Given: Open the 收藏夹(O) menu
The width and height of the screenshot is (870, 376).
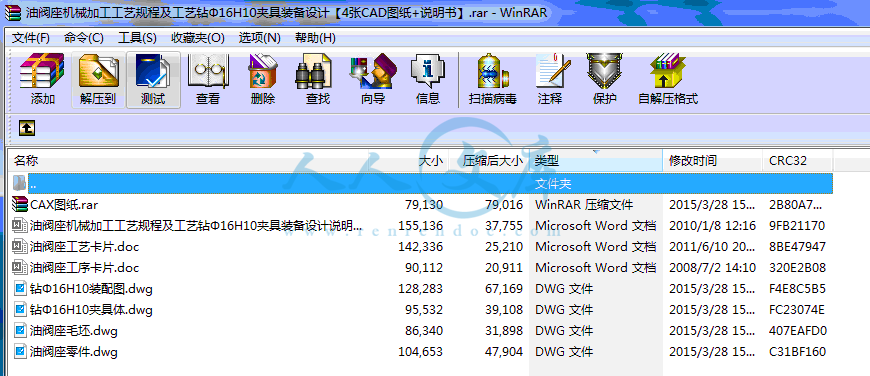Looking at the screenshot, I should (198, 38).
